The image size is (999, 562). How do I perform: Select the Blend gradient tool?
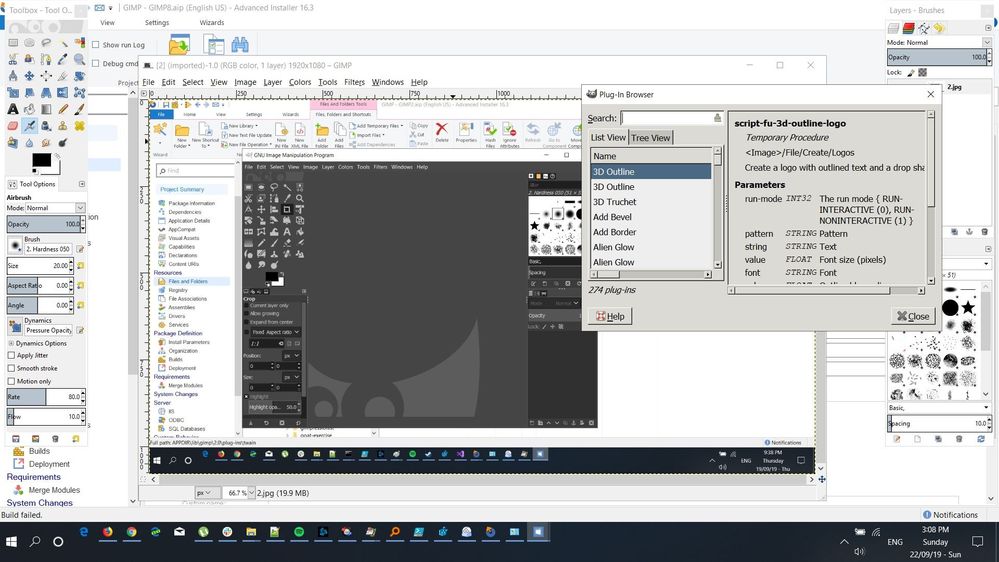46,110
